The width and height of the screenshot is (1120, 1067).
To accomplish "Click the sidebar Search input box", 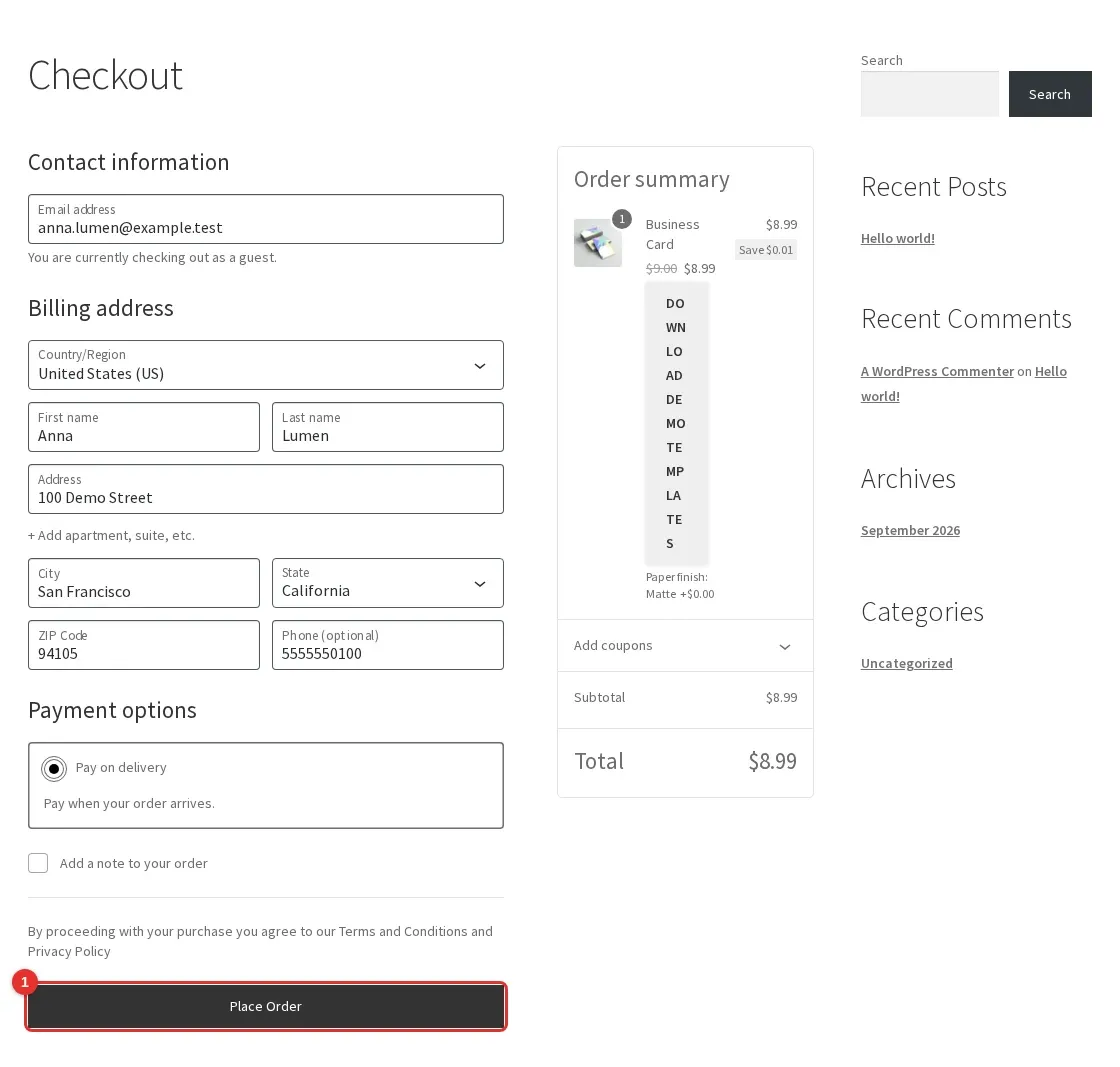I will [929, 94].
